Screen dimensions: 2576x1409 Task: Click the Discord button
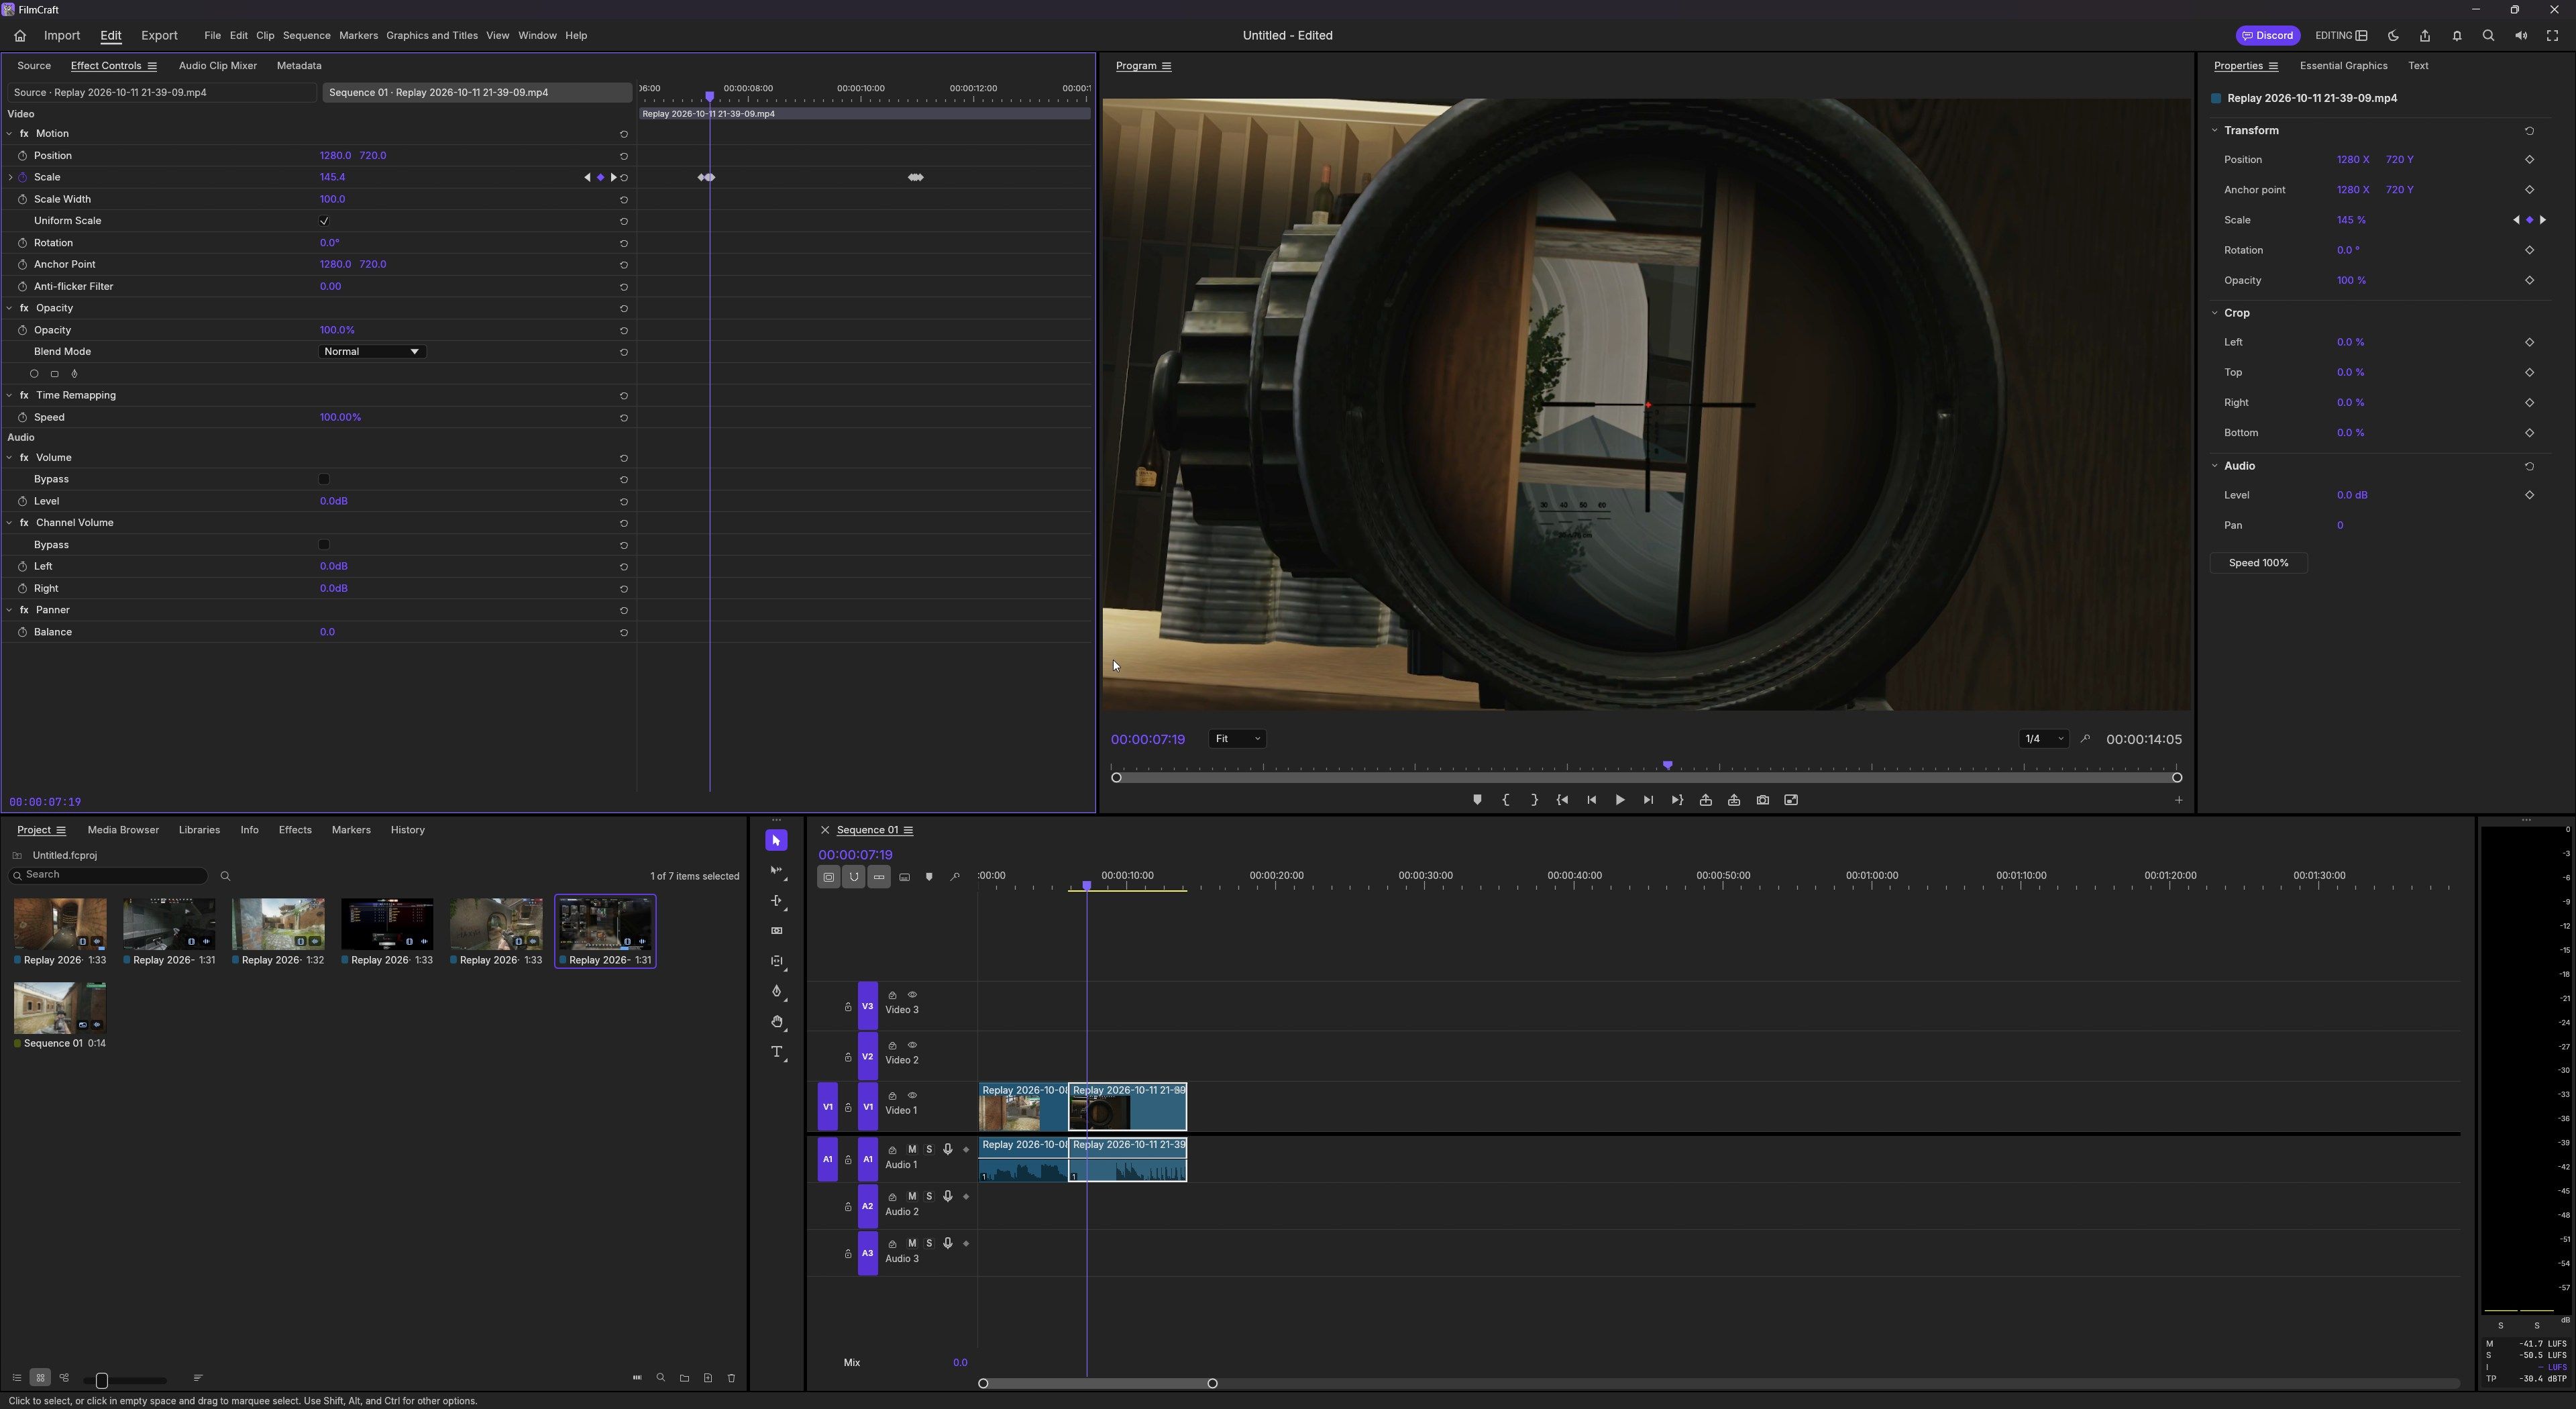(x=2267, y=36)
